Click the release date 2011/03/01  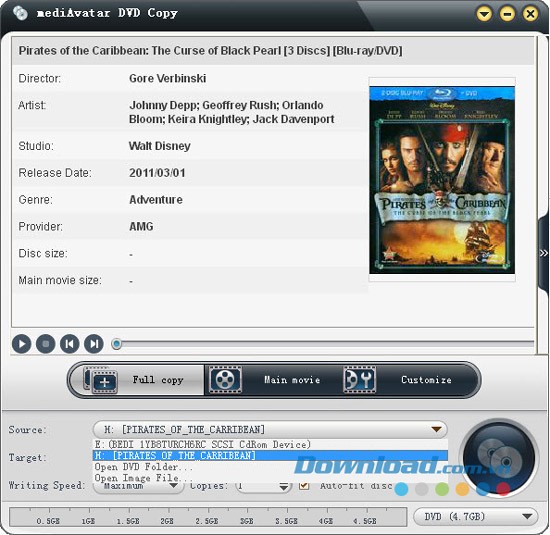[x=157, y=173]
